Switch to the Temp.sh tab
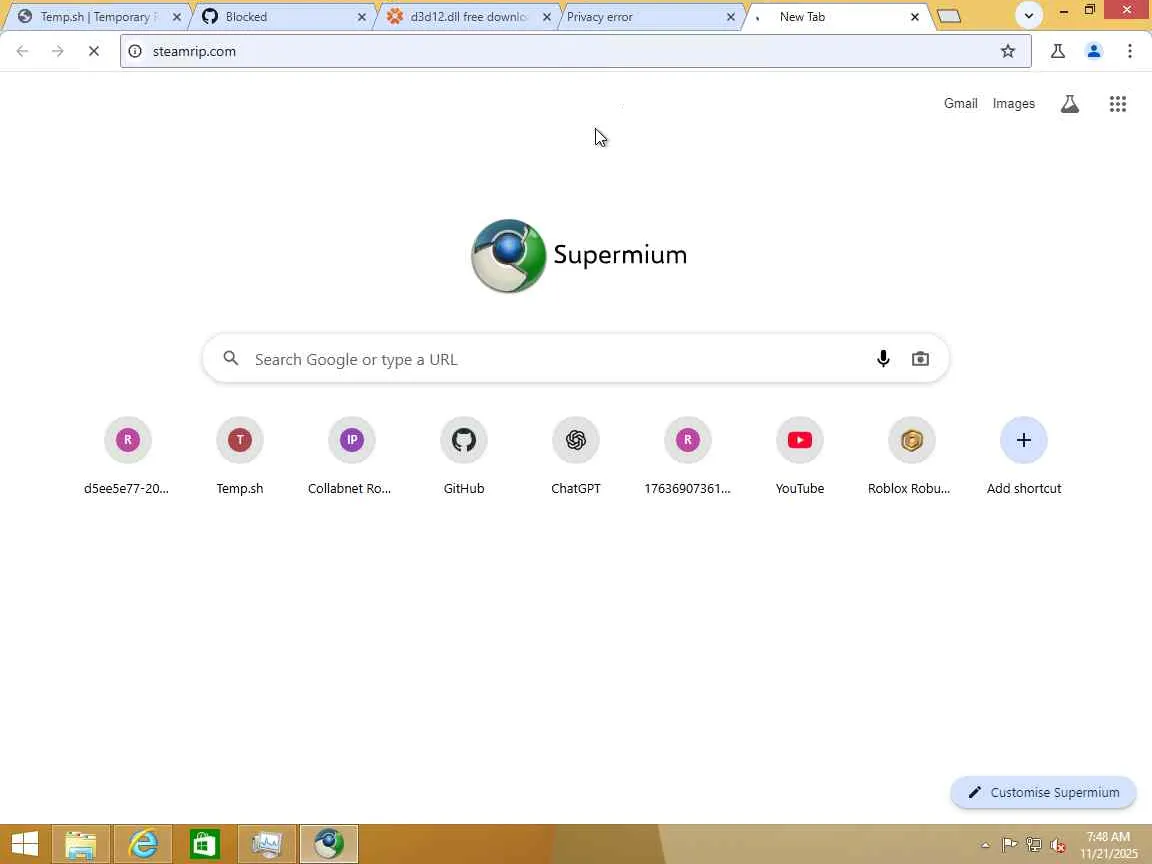Image resolution: width=1152 pixels, height=864 pixels. click(x=96, y=16)
